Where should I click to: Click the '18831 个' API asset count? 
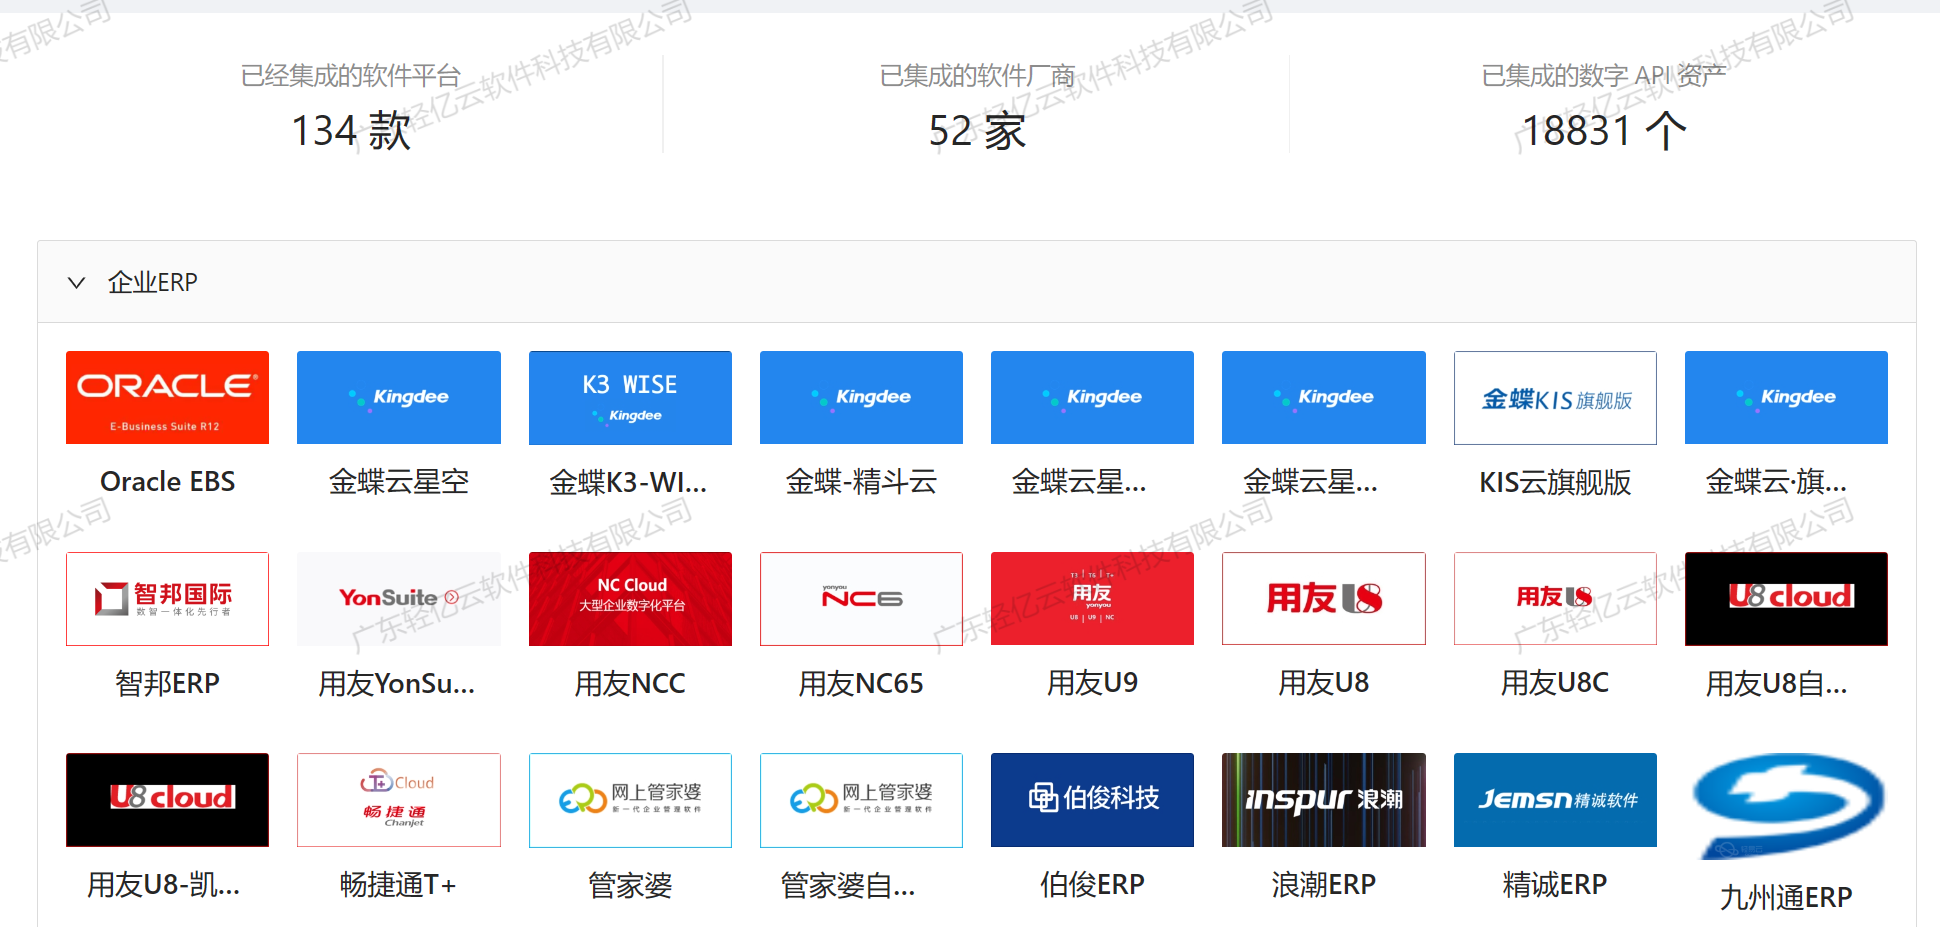(1604, 131)
